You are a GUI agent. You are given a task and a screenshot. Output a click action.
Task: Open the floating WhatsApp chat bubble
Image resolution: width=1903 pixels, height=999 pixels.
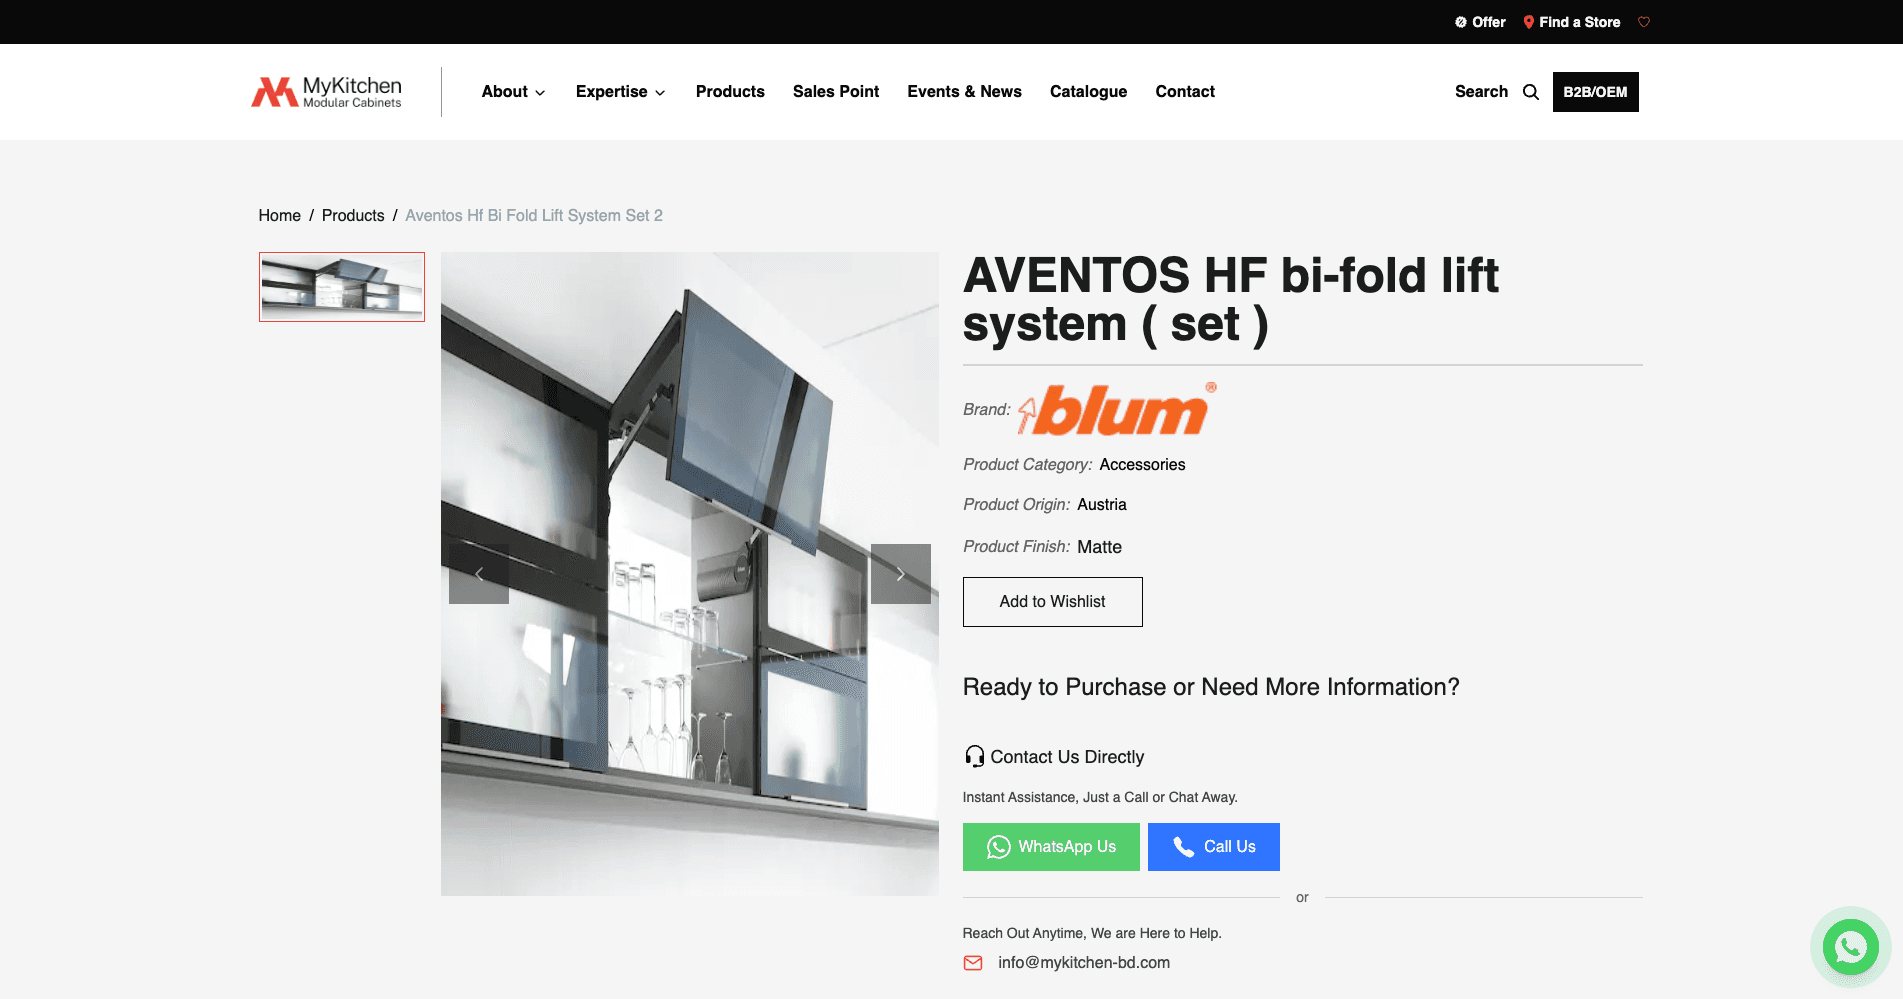coord(1850,946)
